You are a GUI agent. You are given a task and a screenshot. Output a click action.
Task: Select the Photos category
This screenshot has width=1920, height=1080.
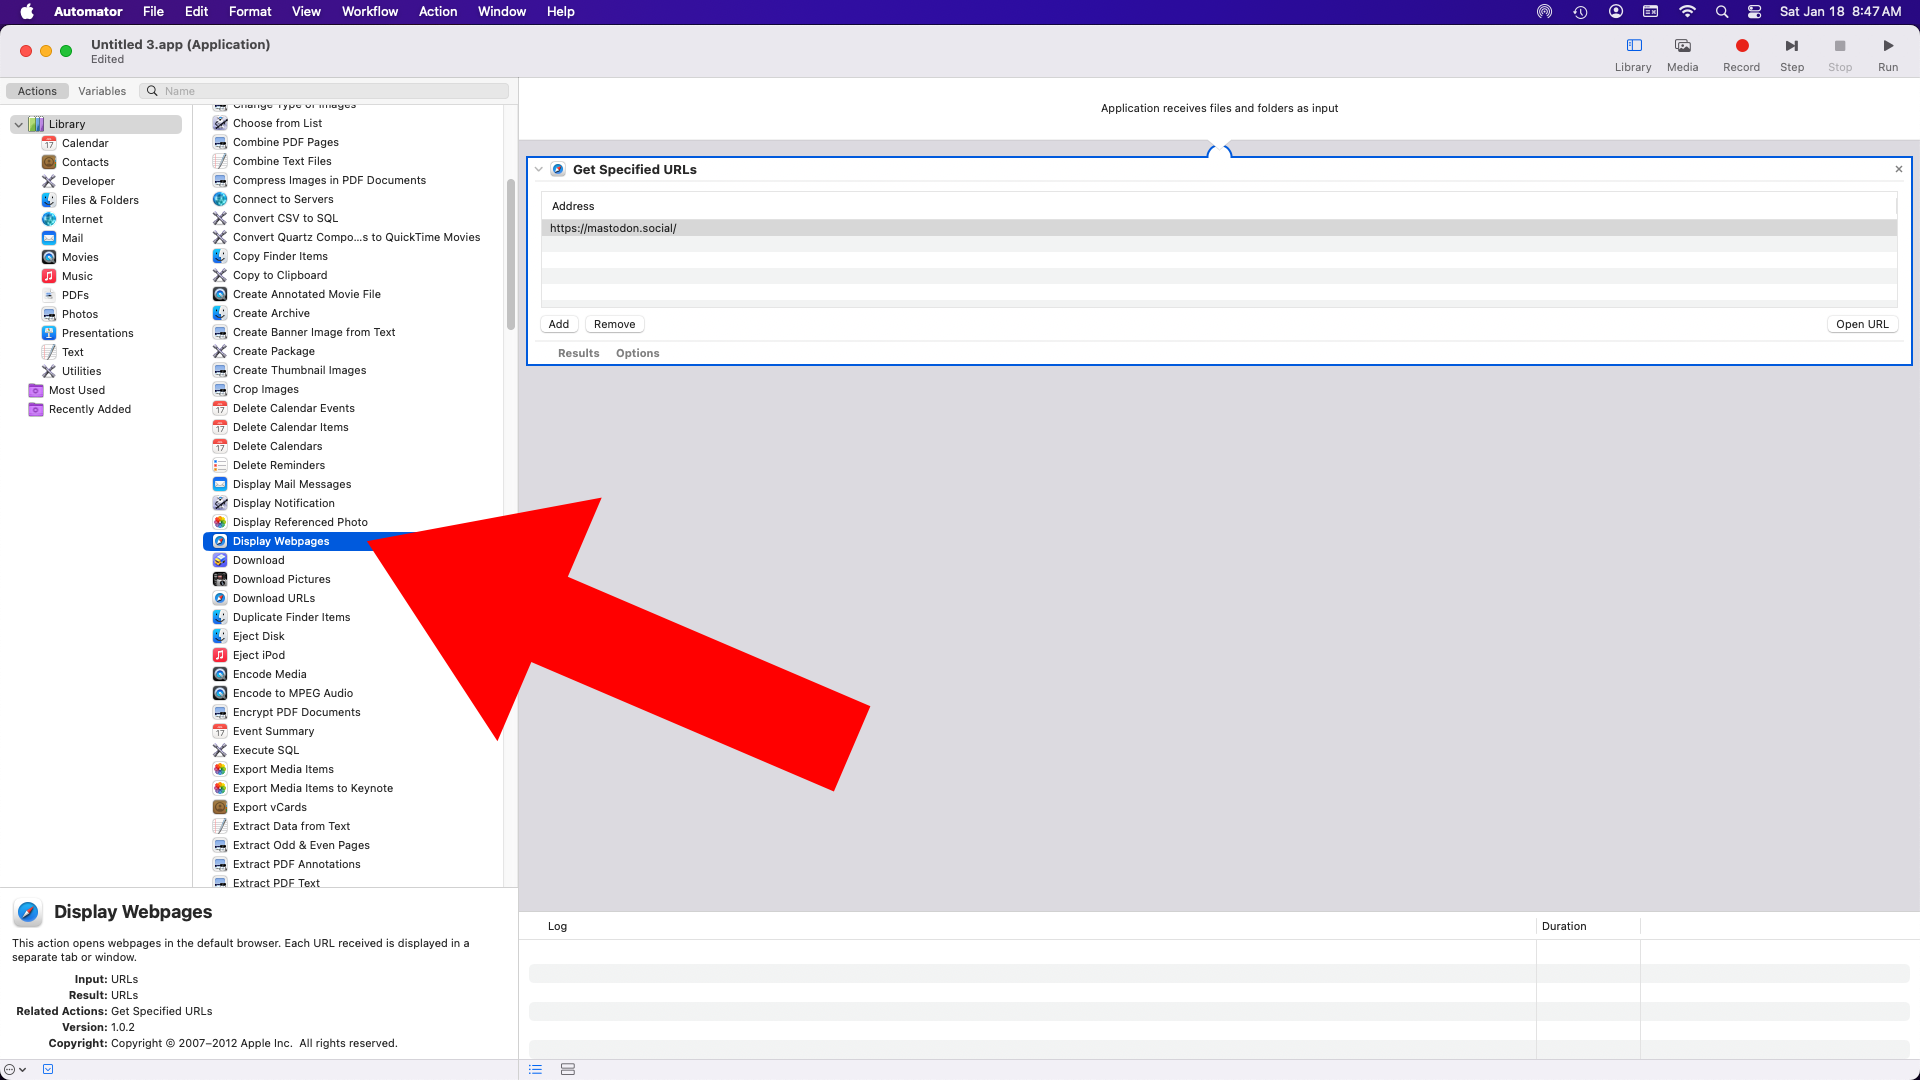80,314
